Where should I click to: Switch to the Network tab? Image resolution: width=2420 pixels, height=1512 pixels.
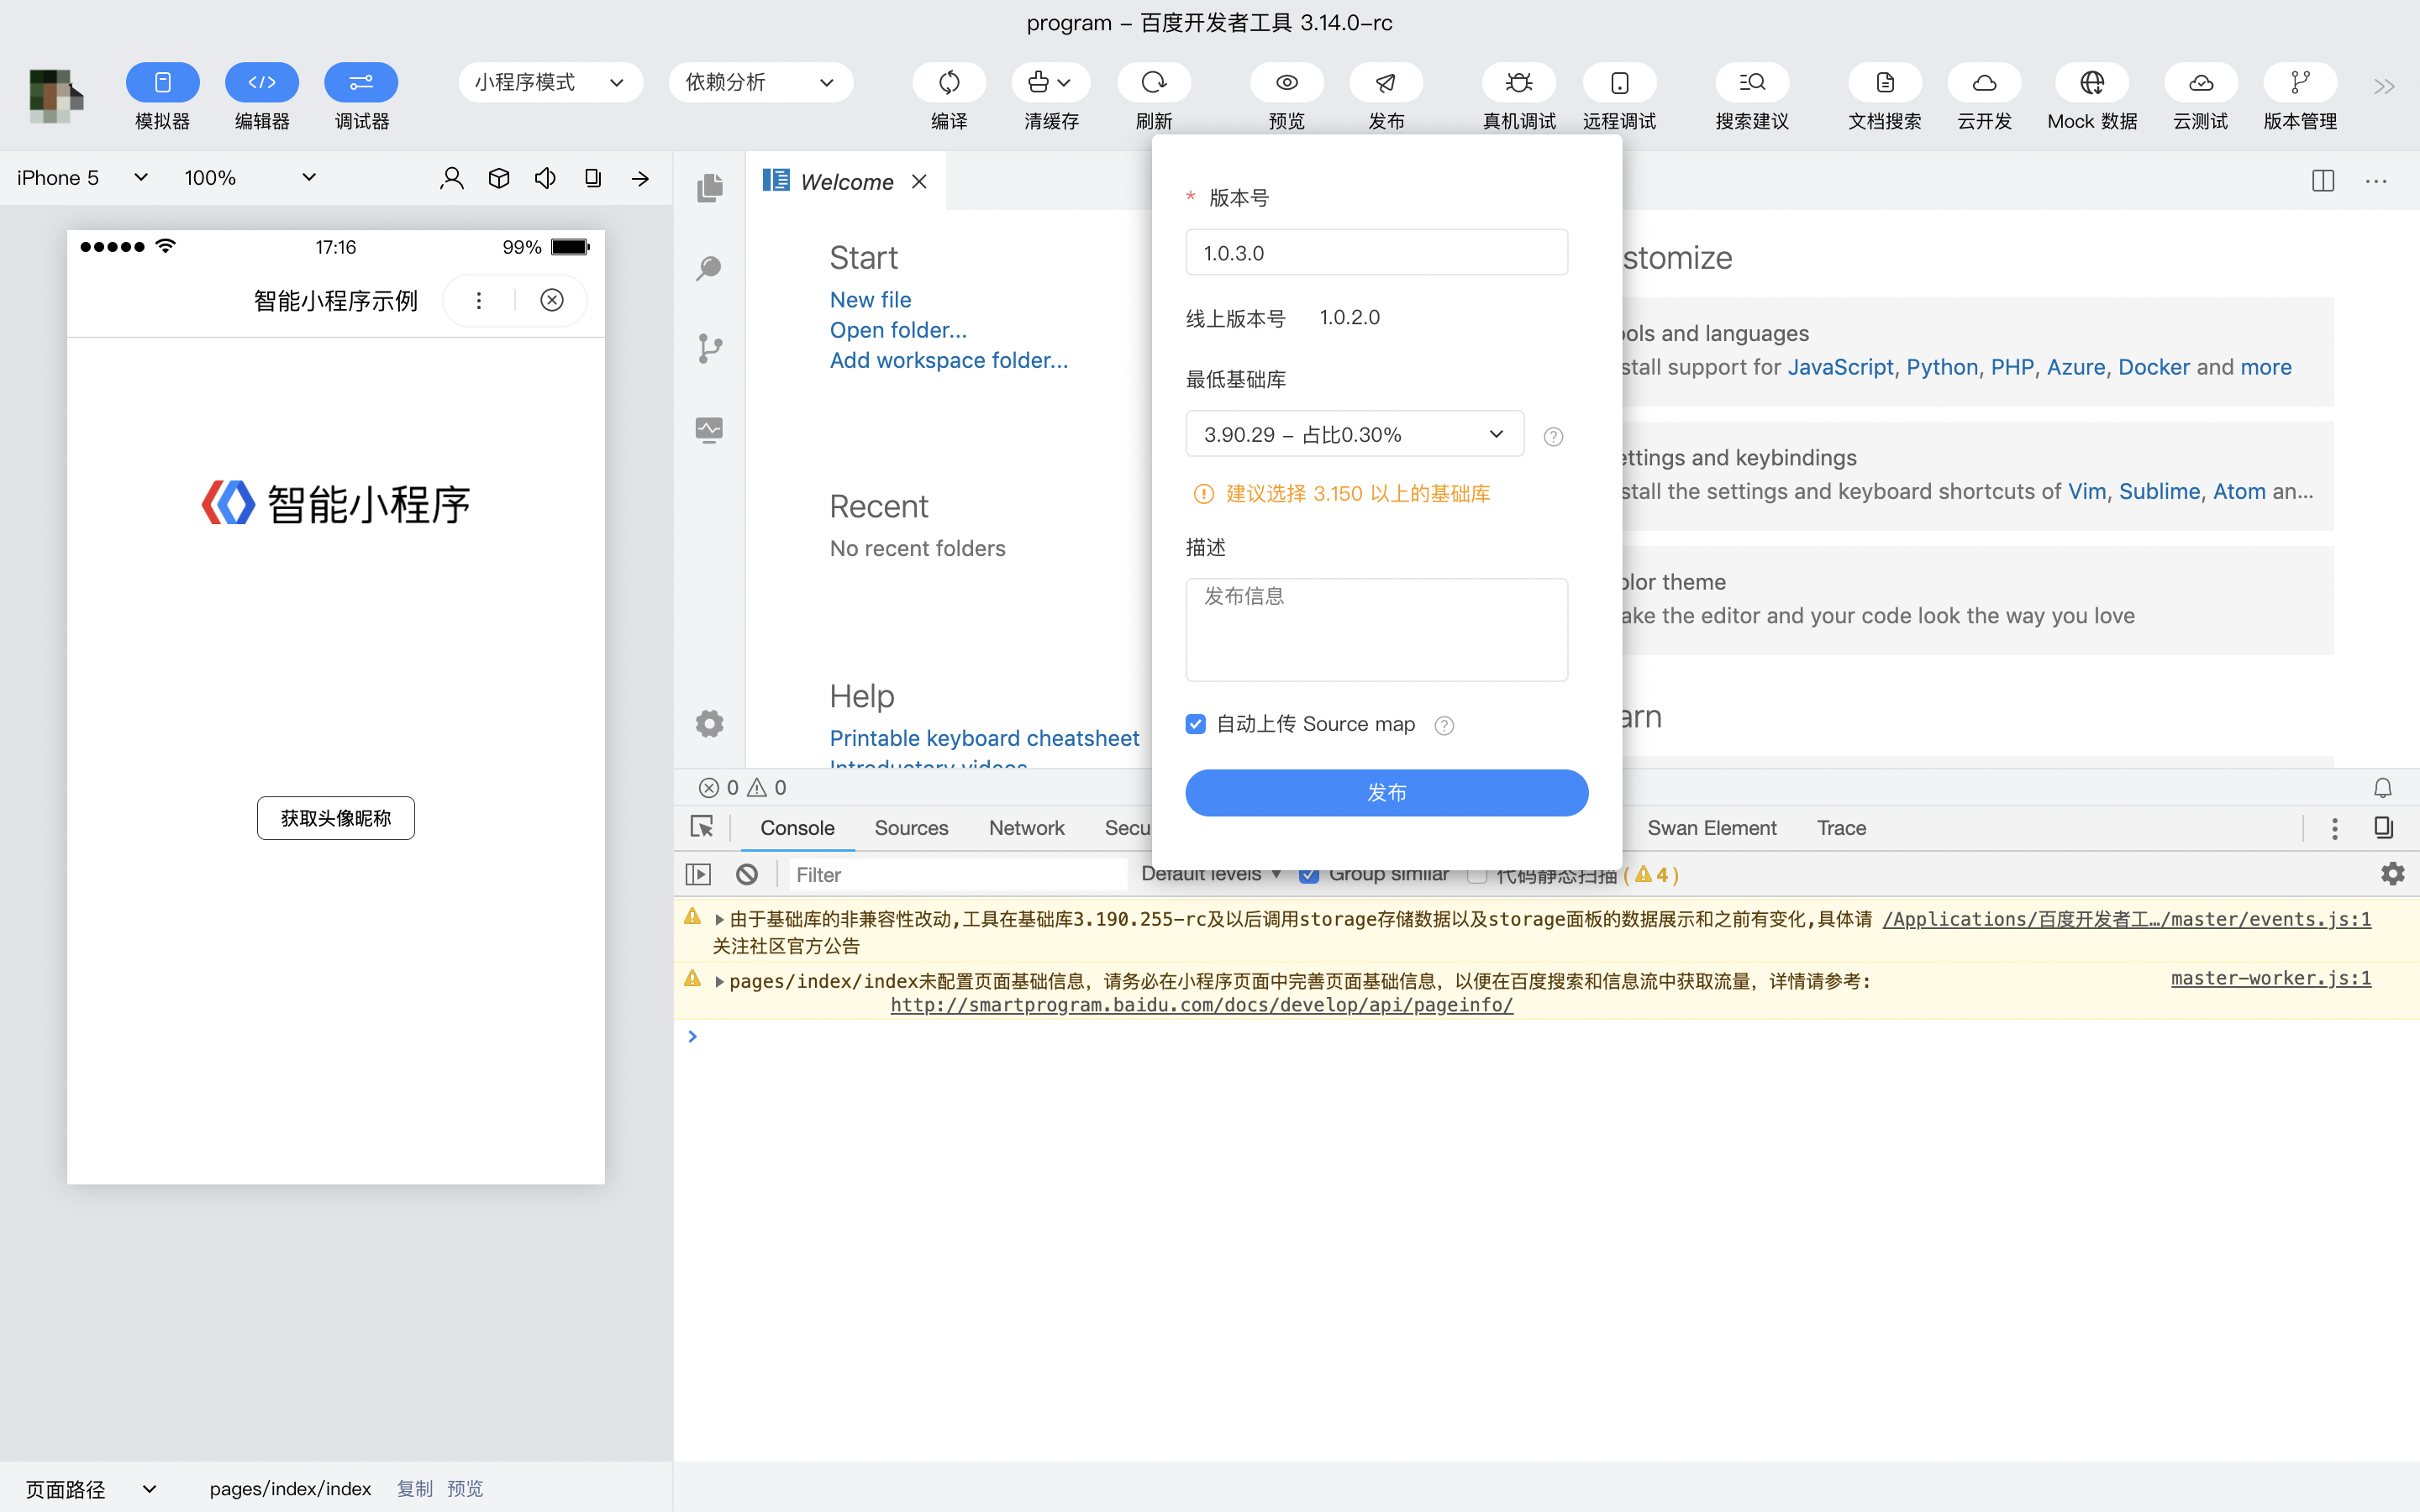pos(1026,828)
